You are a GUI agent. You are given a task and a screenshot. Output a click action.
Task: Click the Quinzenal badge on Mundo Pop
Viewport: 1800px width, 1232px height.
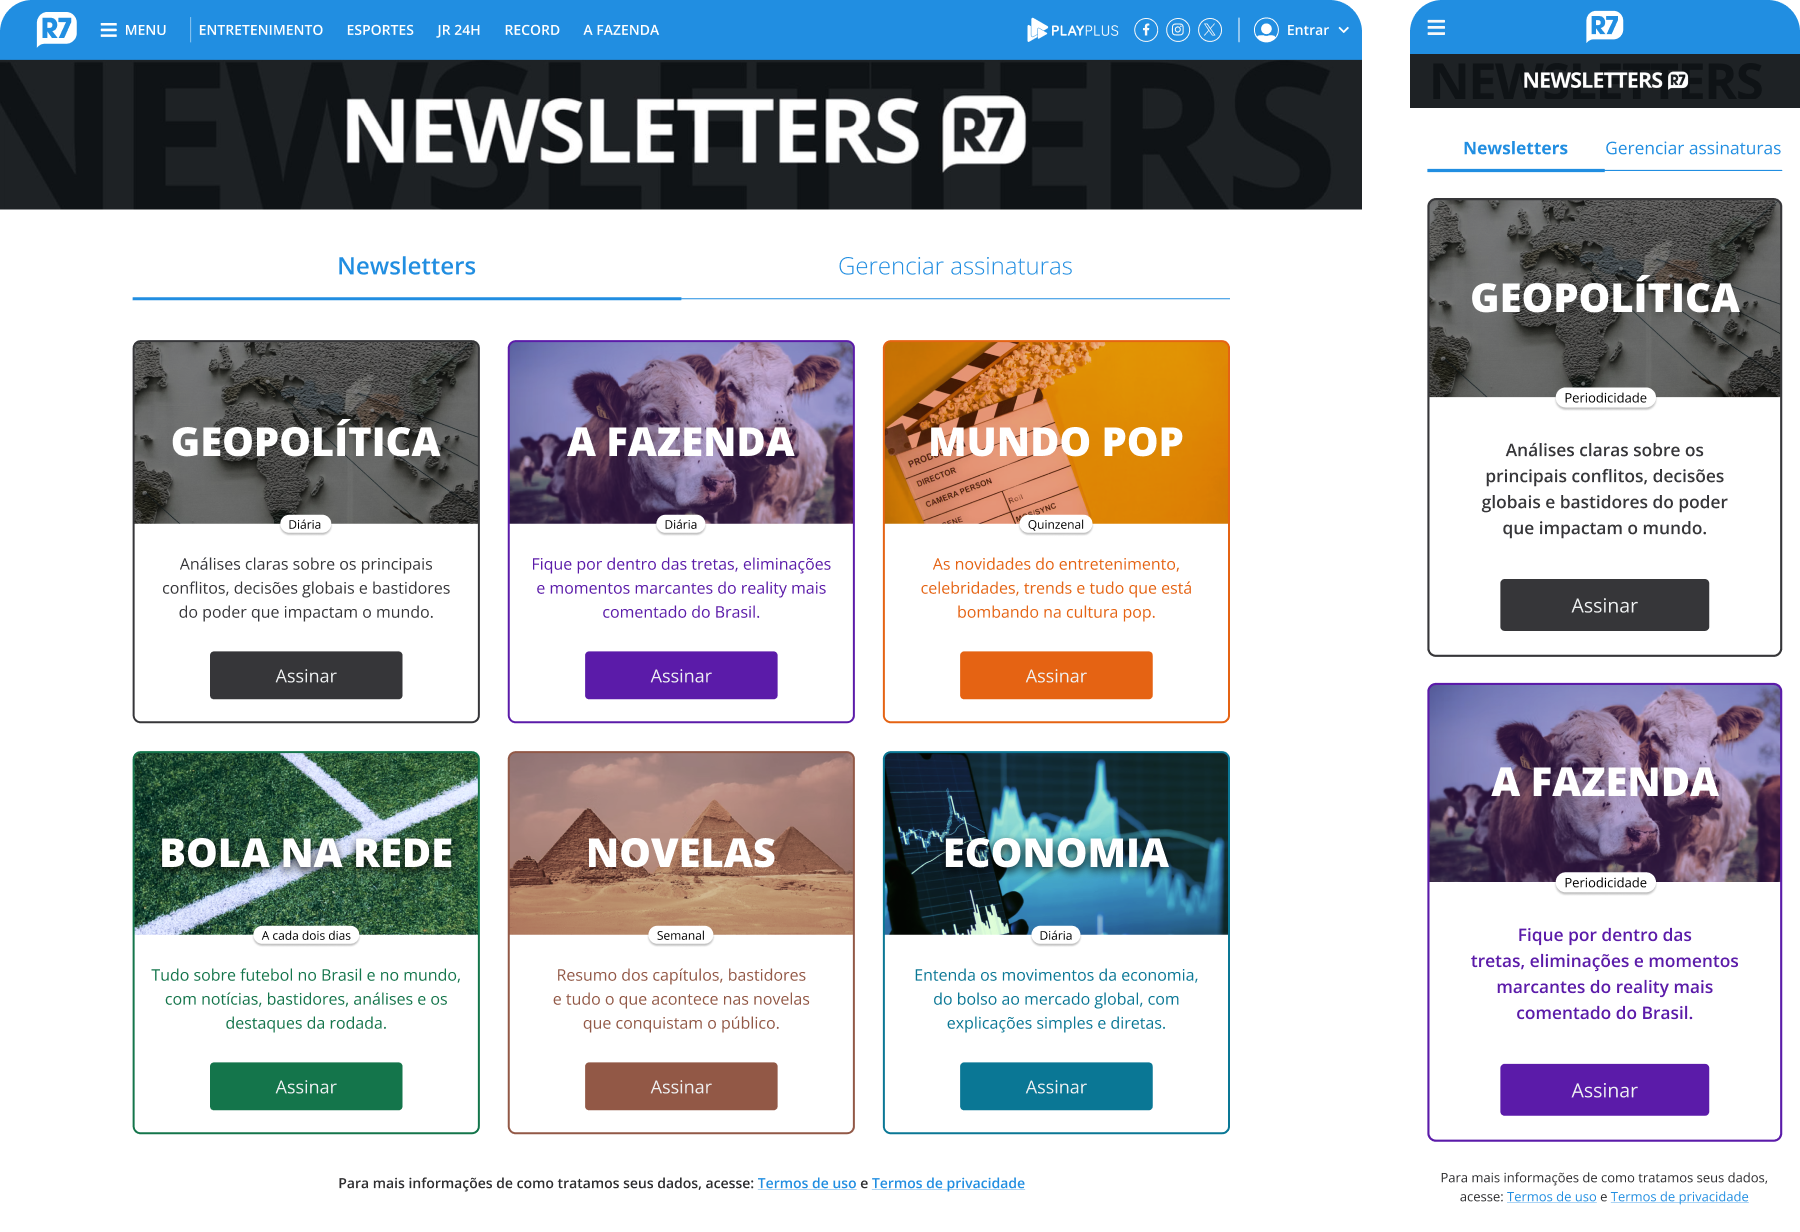(1056, 524)
